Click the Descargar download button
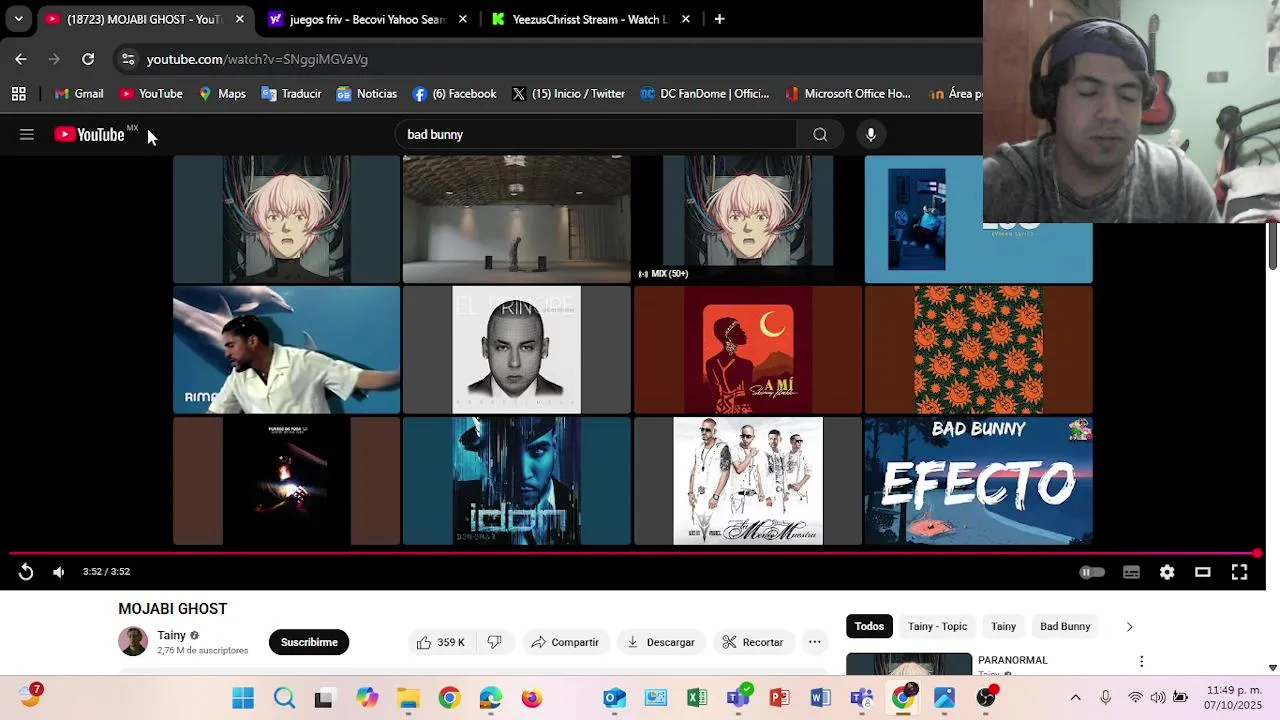 click(660, 642)
